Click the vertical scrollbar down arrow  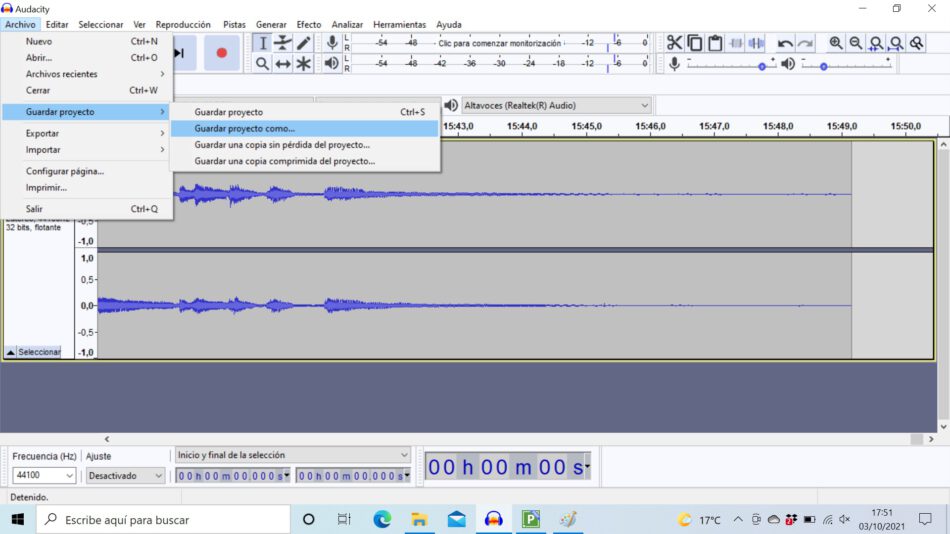point(943,427)
